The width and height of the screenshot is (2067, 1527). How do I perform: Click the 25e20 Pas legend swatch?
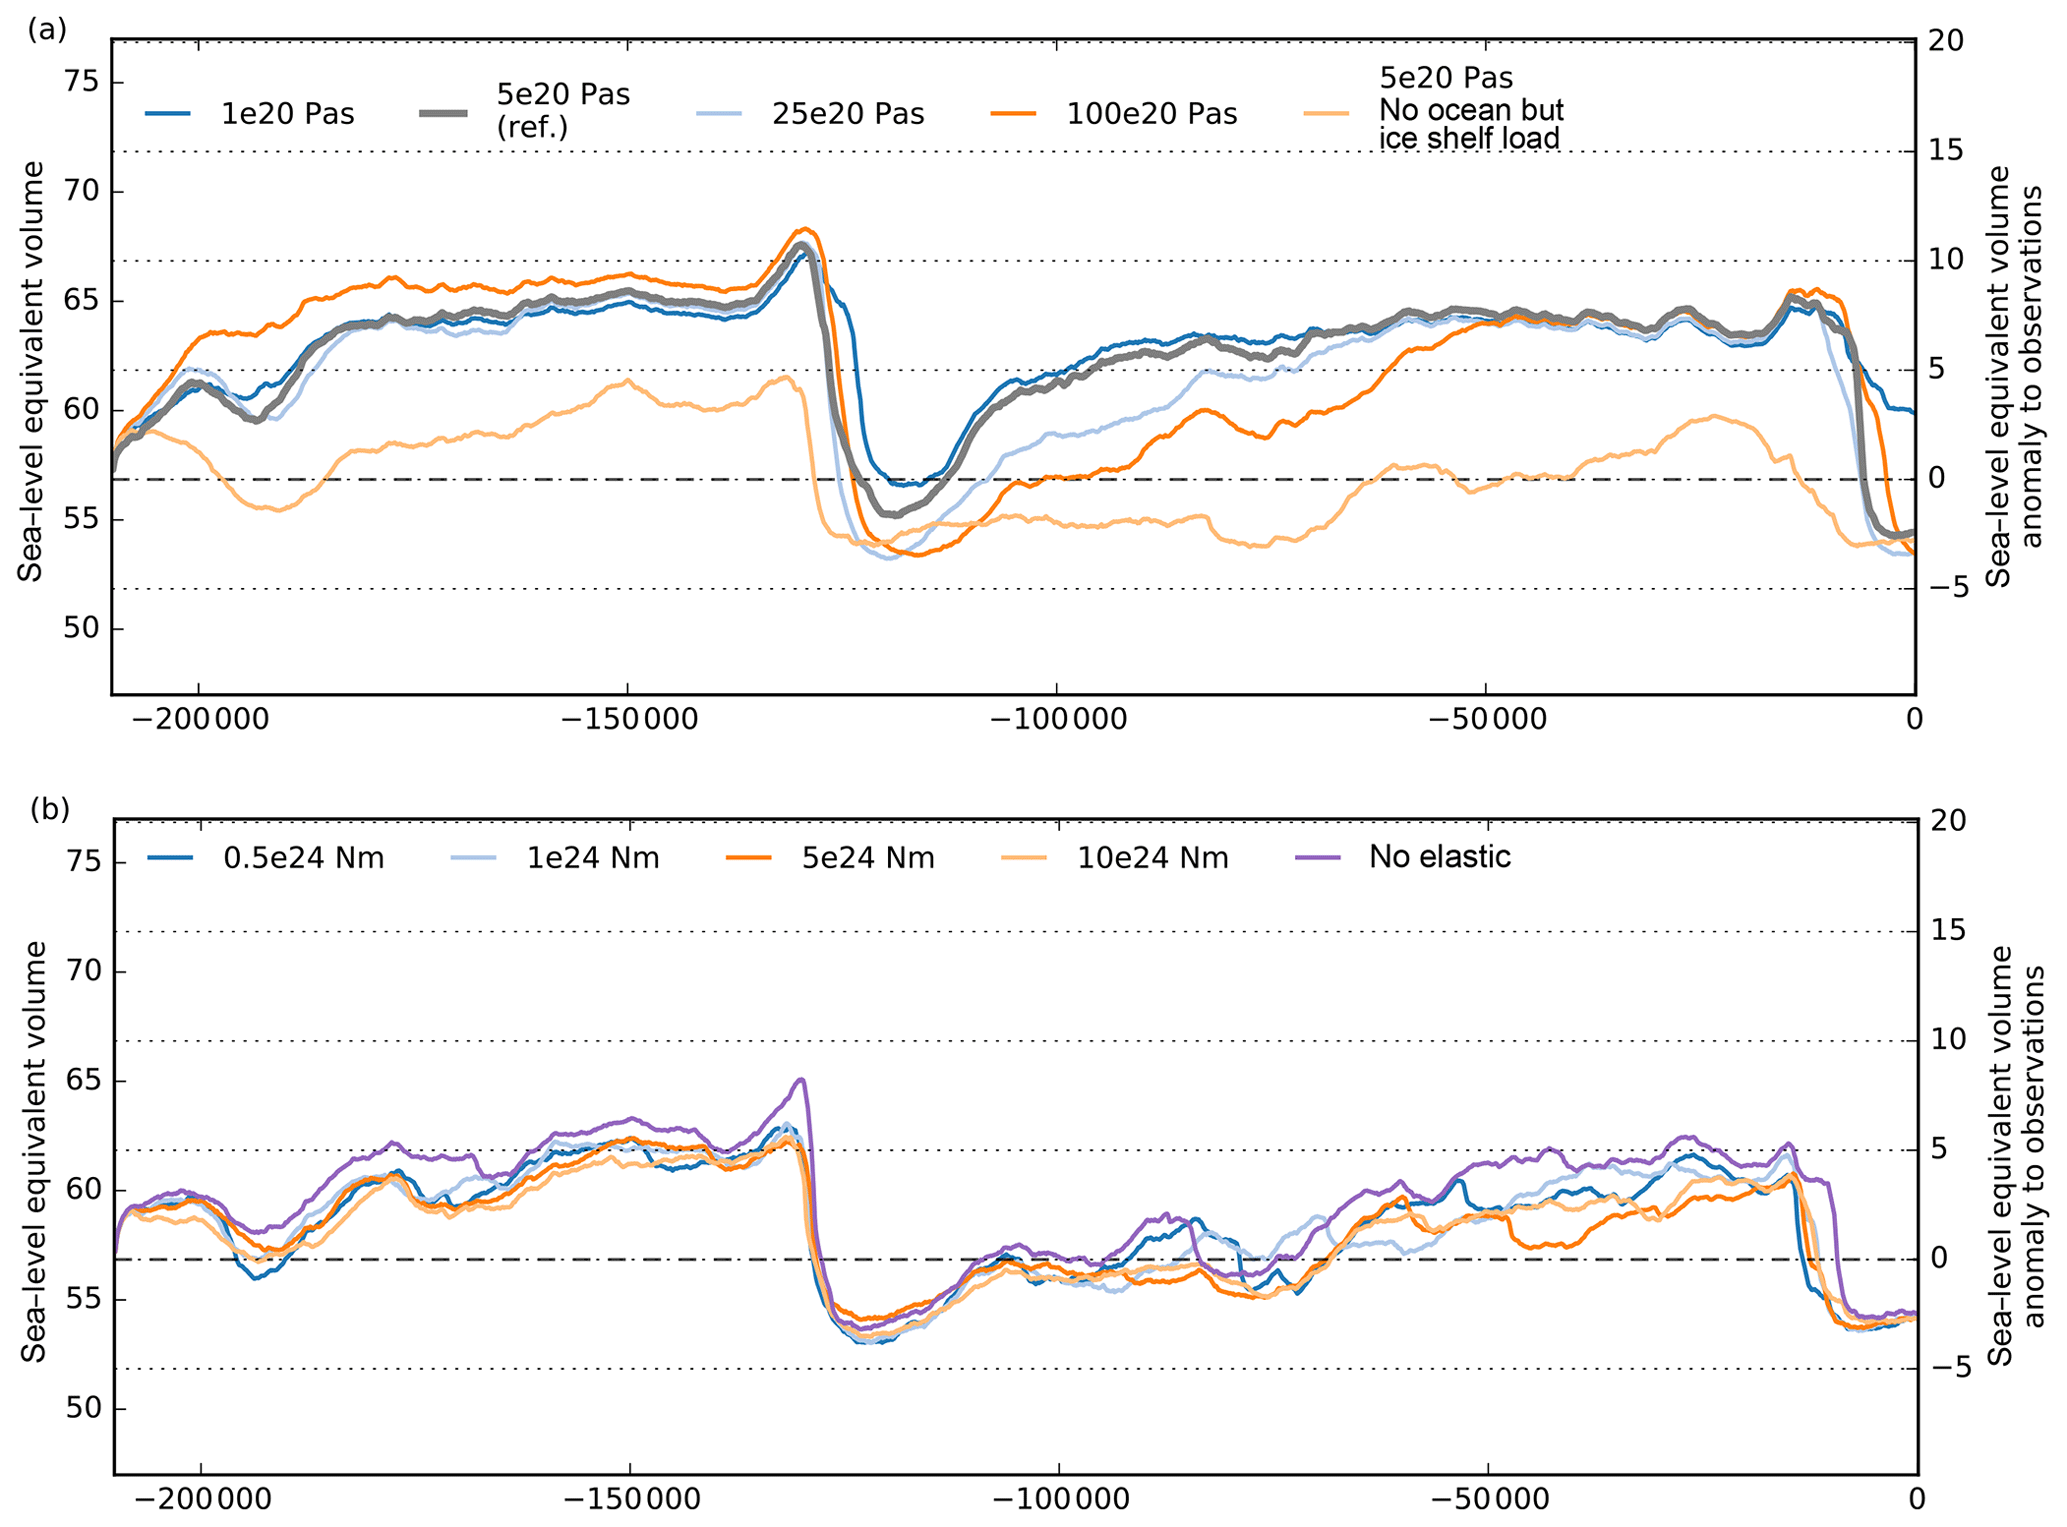718,114
